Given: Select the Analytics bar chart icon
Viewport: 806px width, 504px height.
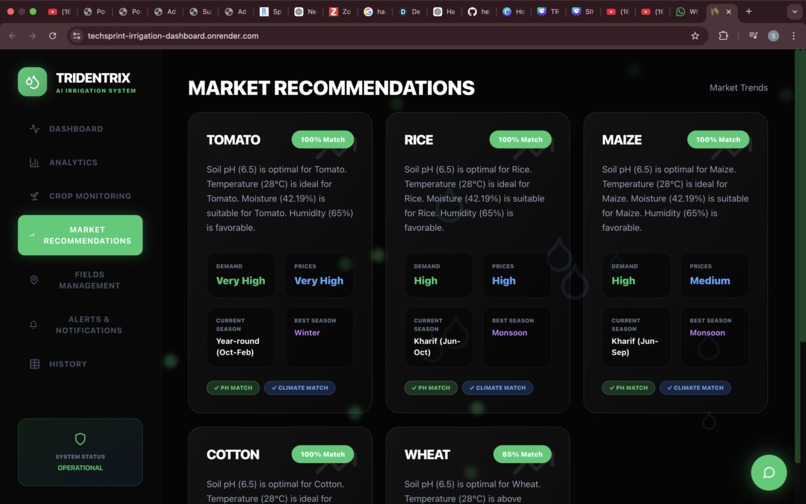Looking at the screenshot, I should point(34,163).
